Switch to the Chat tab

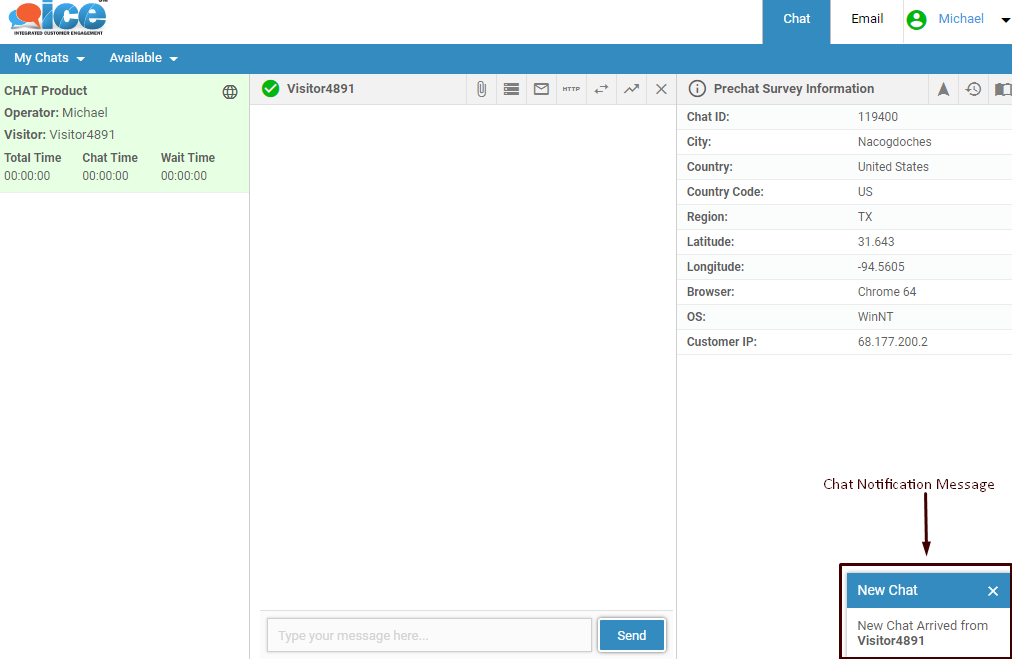796,19
